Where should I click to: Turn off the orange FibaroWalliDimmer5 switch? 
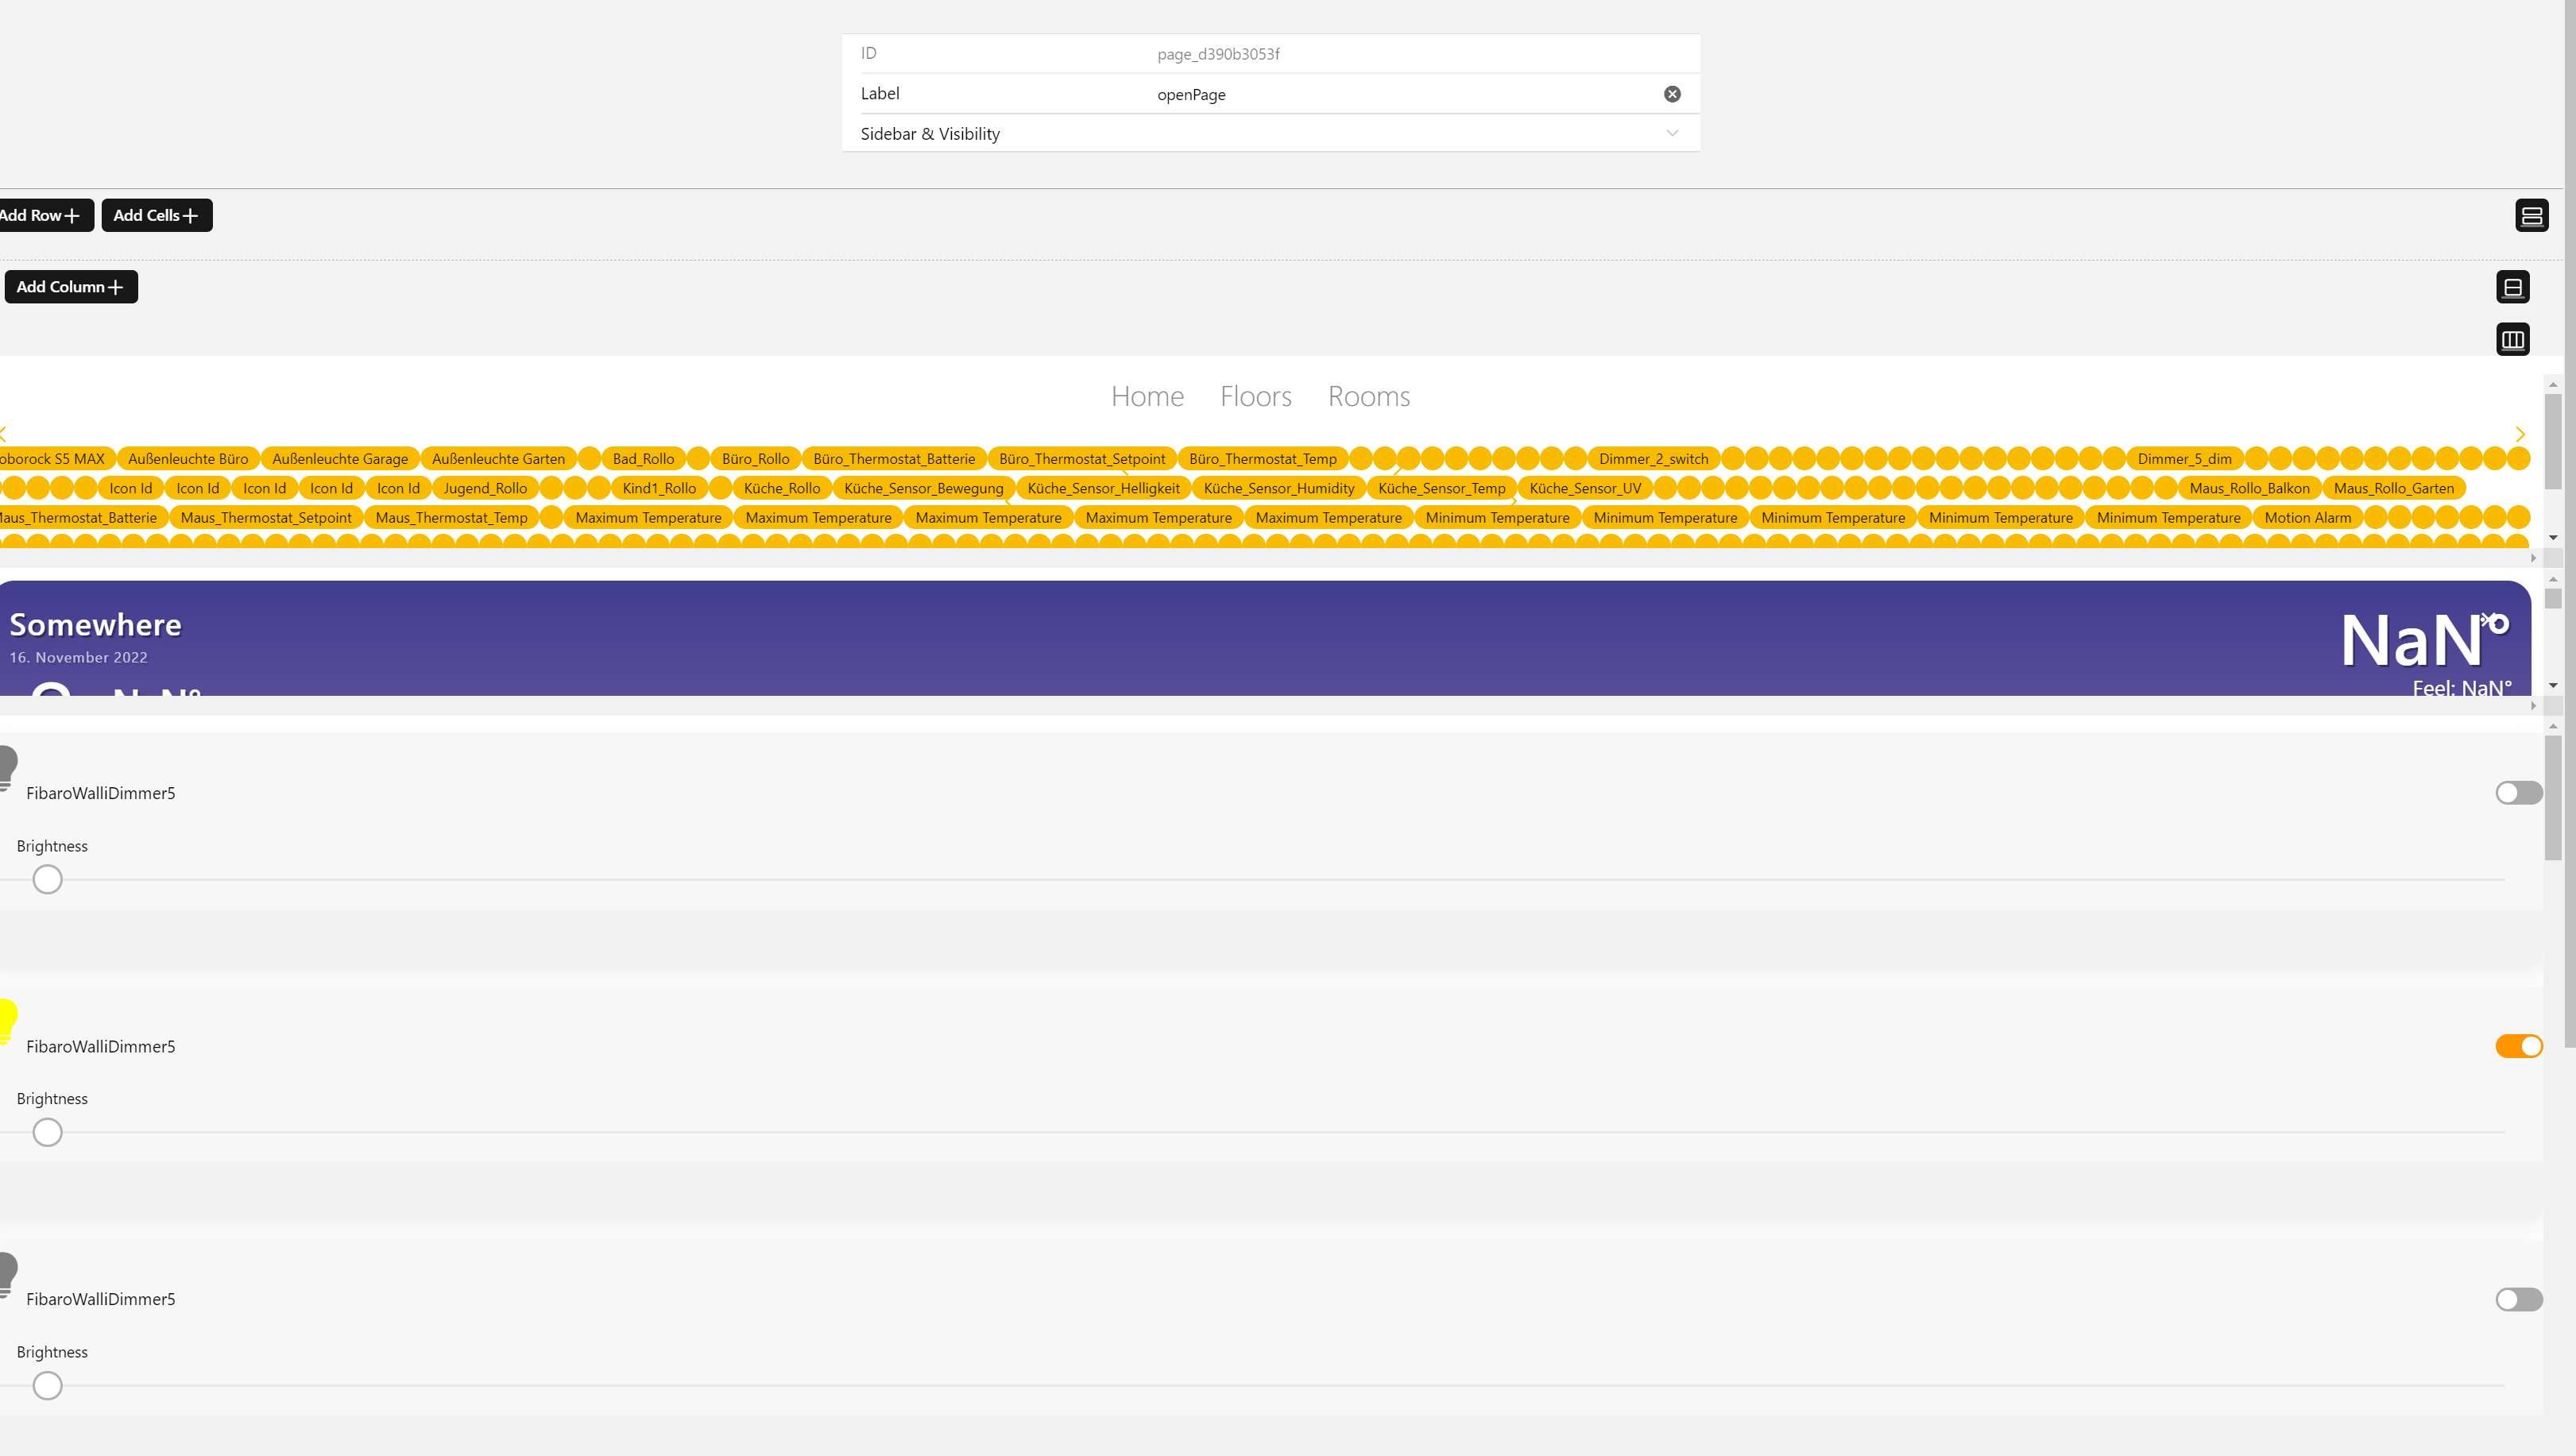coord(2517,1046)
